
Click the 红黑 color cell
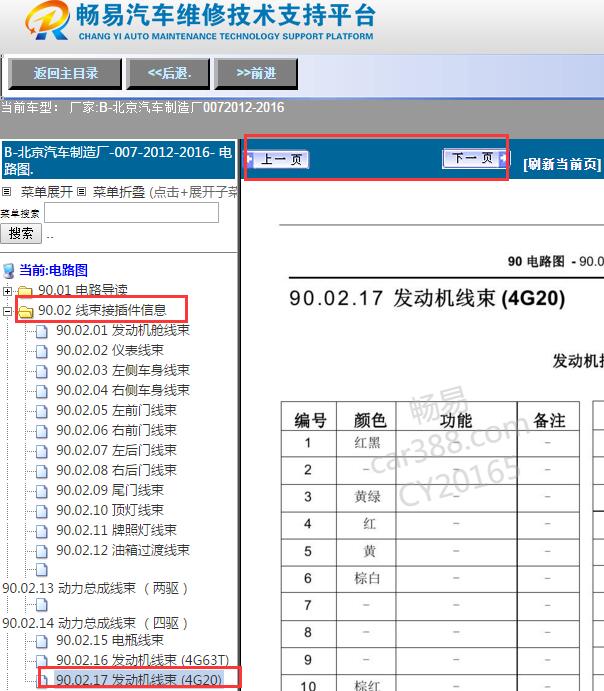(x=367, y=442)
